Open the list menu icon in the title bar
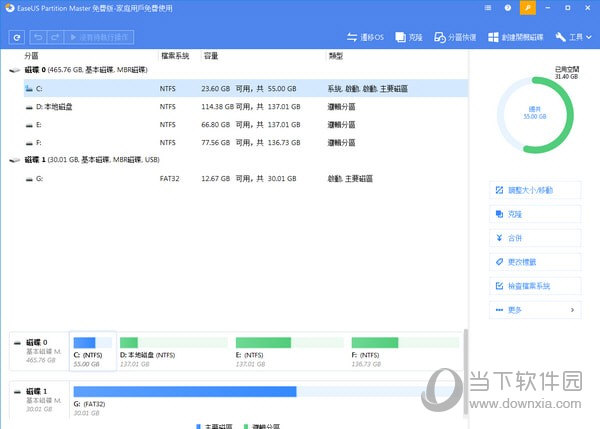 coord(488,8)
